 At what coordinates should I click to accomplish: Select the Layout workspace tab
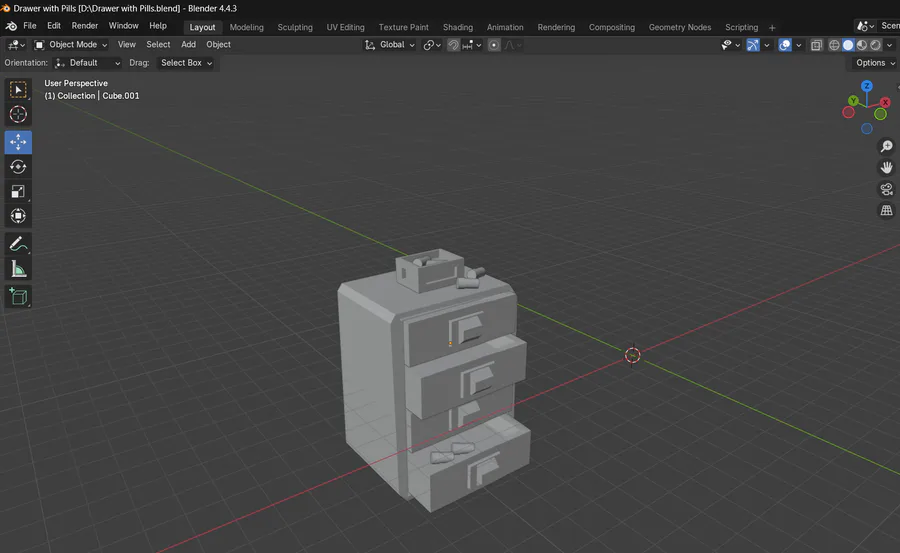(202, 28)
